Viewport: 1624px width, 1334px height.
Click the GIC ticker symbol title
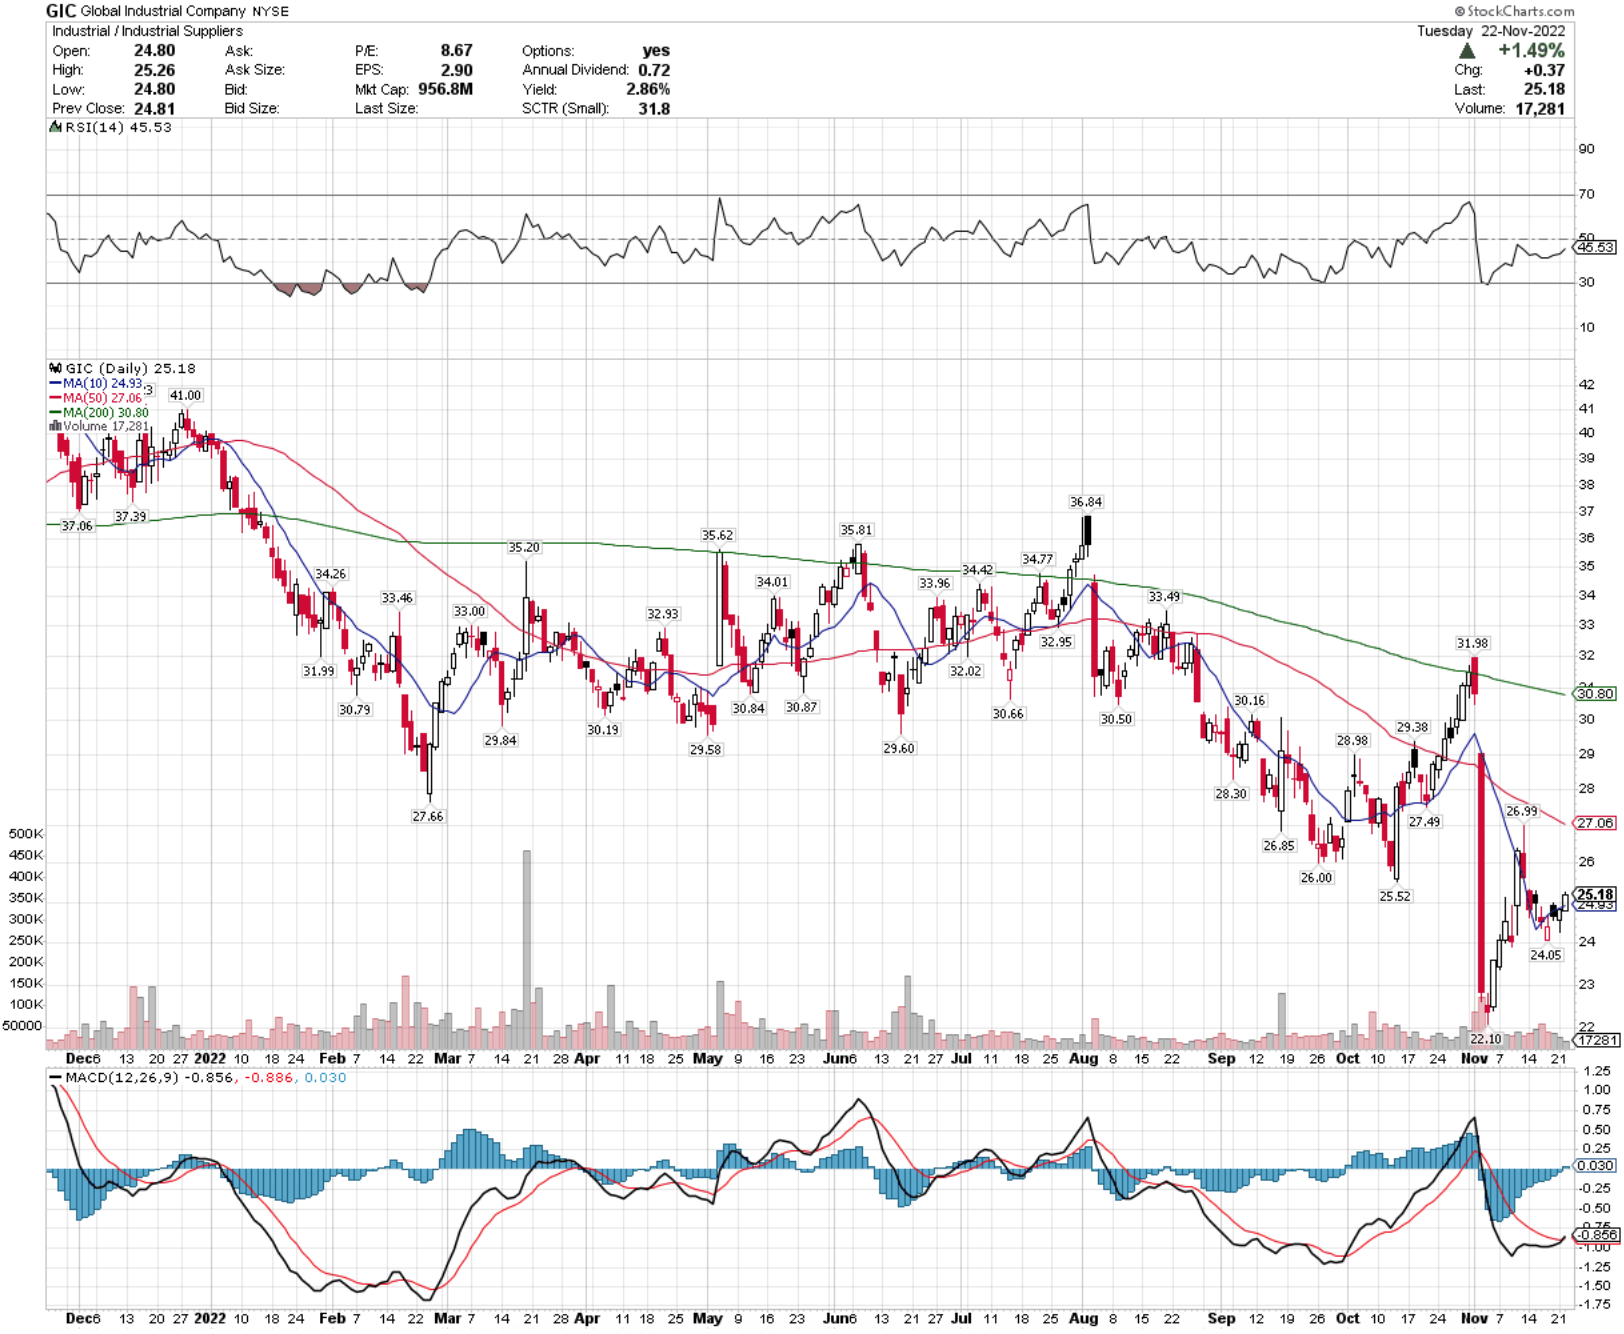click(x=61, y=11)
